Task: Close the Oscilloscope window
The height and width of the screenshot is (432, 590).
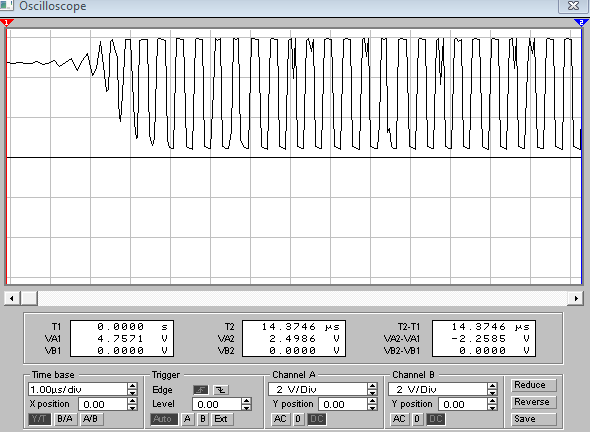Action: (573, 6)
